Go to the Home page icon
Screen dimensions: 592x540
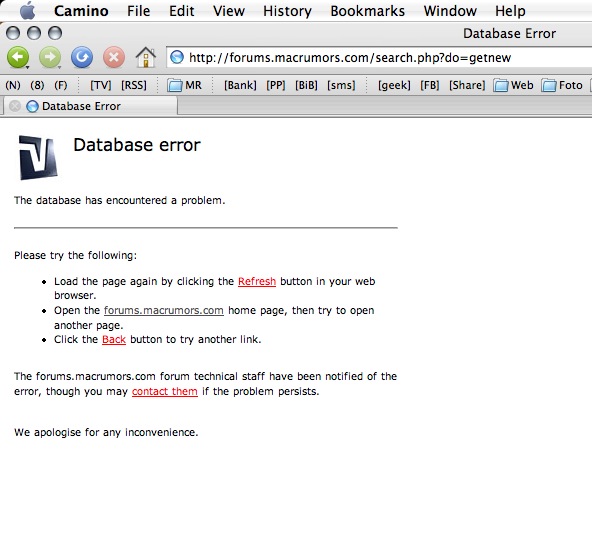(x=146, y=57)
